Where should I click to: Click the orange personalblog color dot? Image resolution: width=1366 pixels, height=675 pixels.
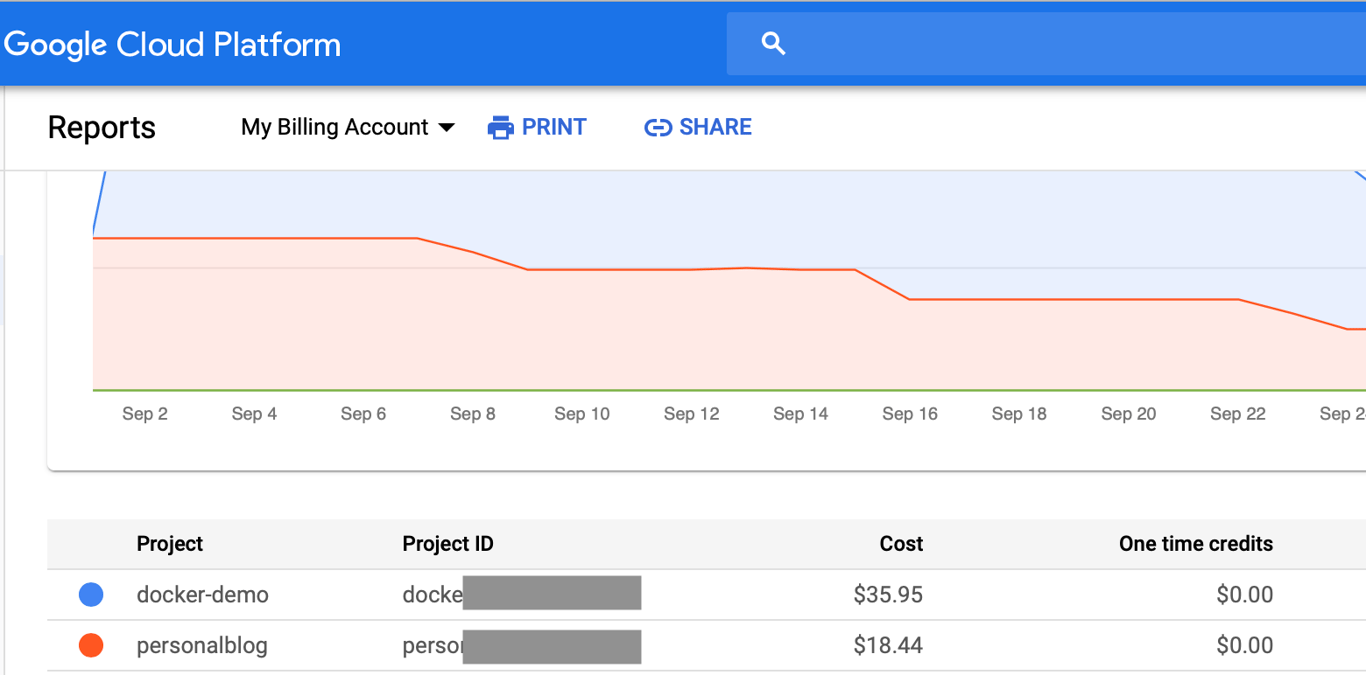pos(91,646)
